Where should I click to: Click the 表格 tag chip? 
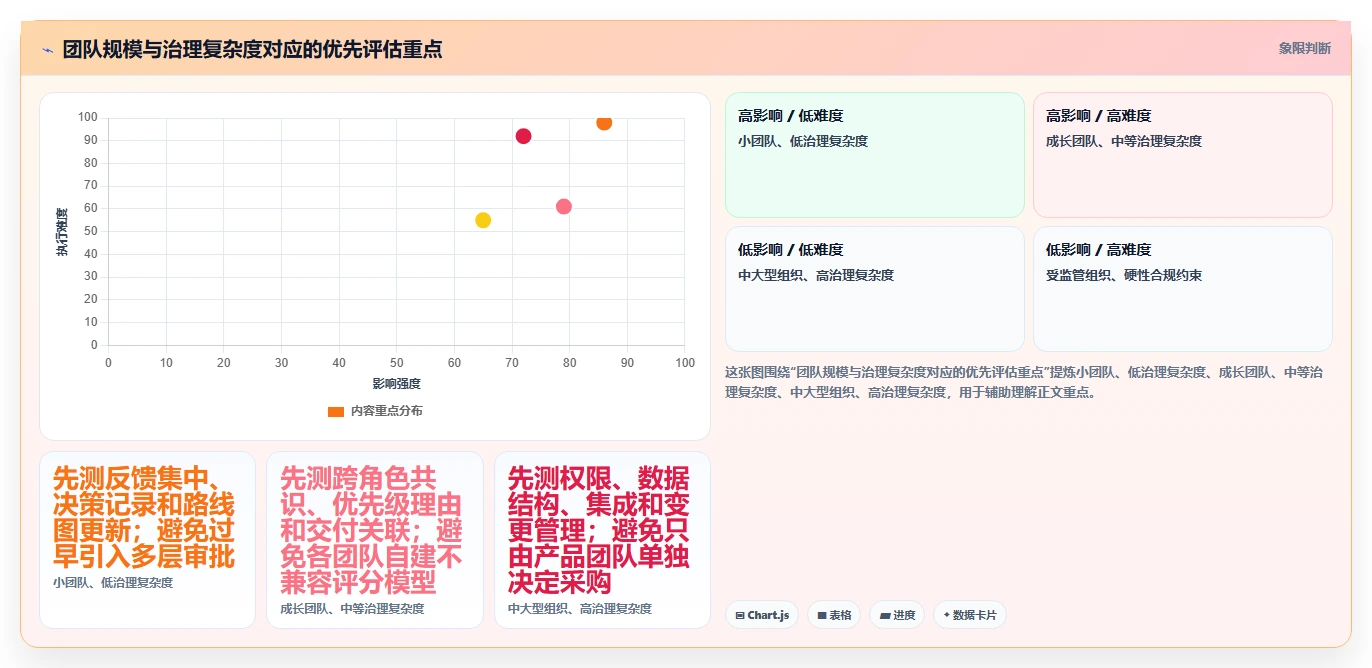tap(834, 615)
